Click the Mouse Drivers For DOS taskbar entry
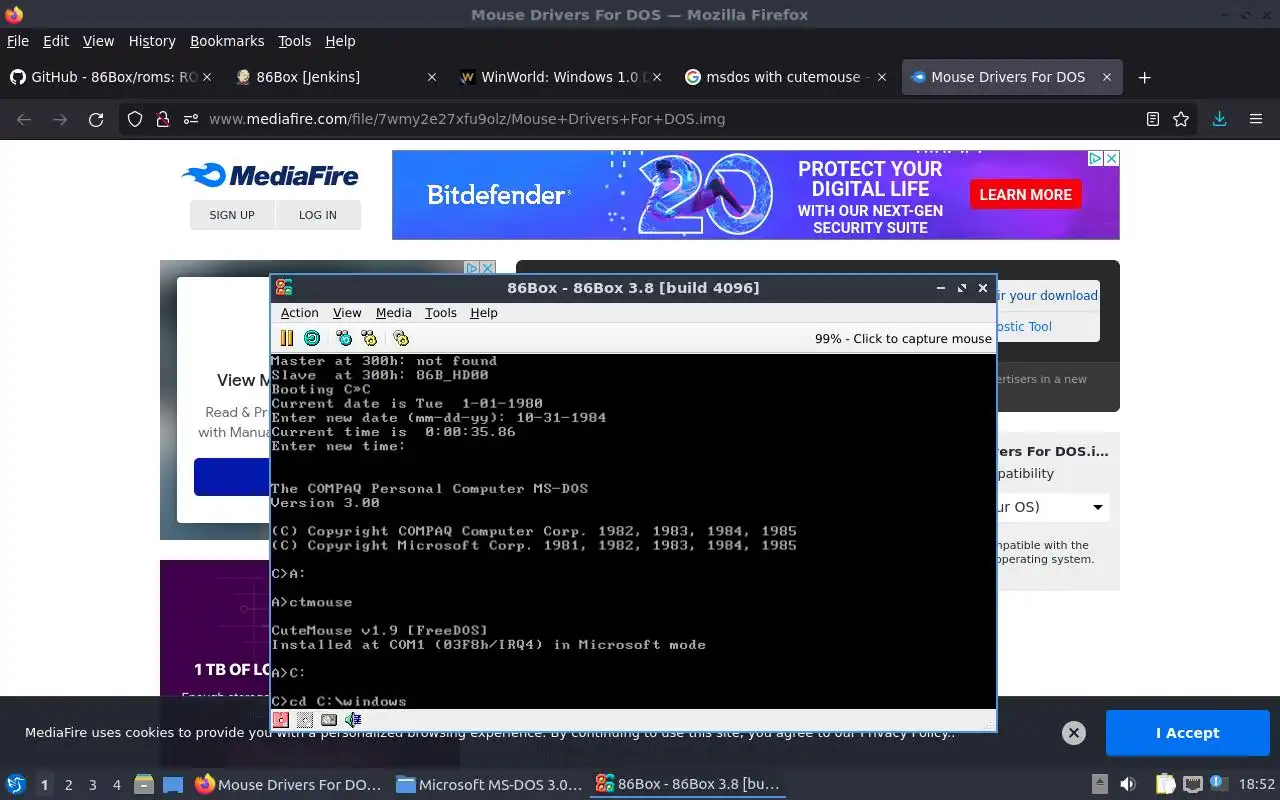This screenshot has height=800, width=1280. coord(288,785)
